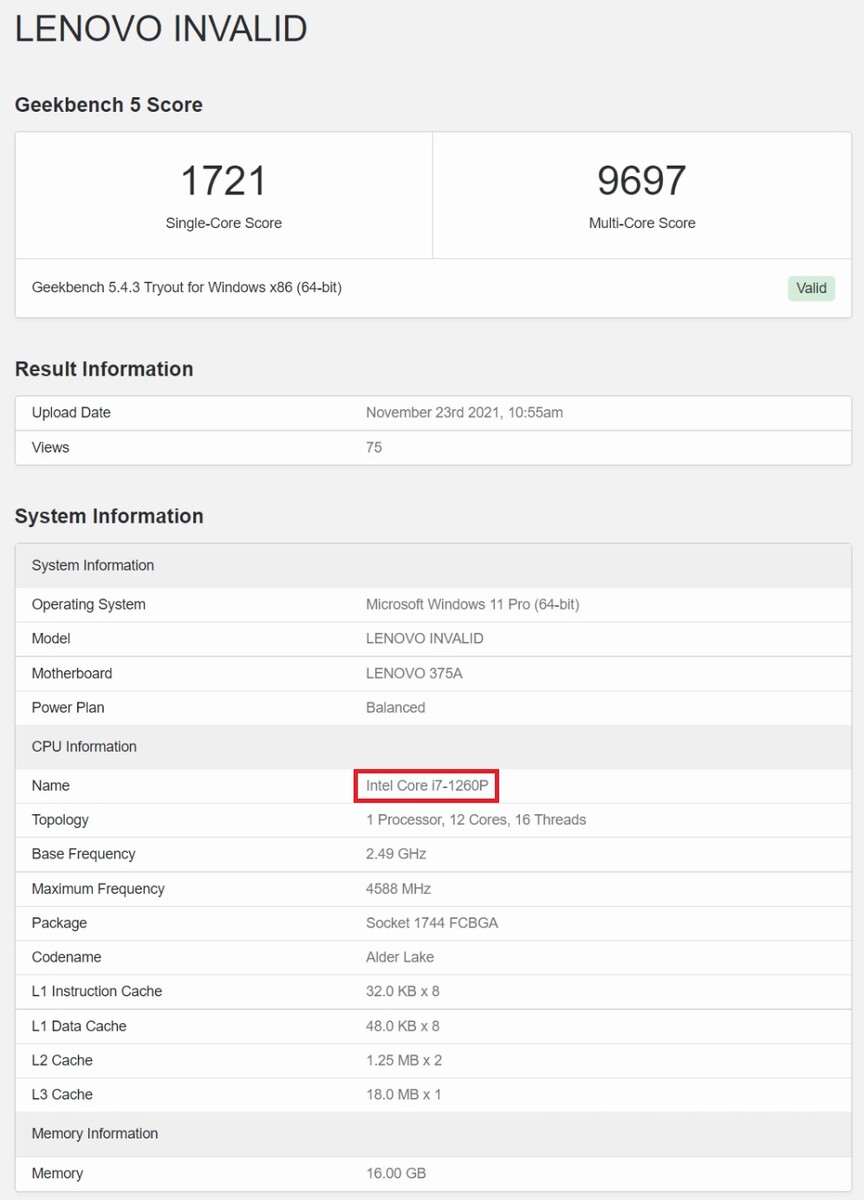Click the Result Information heading
This screenshot has height=1200, width=864.
tap(104, 369)
